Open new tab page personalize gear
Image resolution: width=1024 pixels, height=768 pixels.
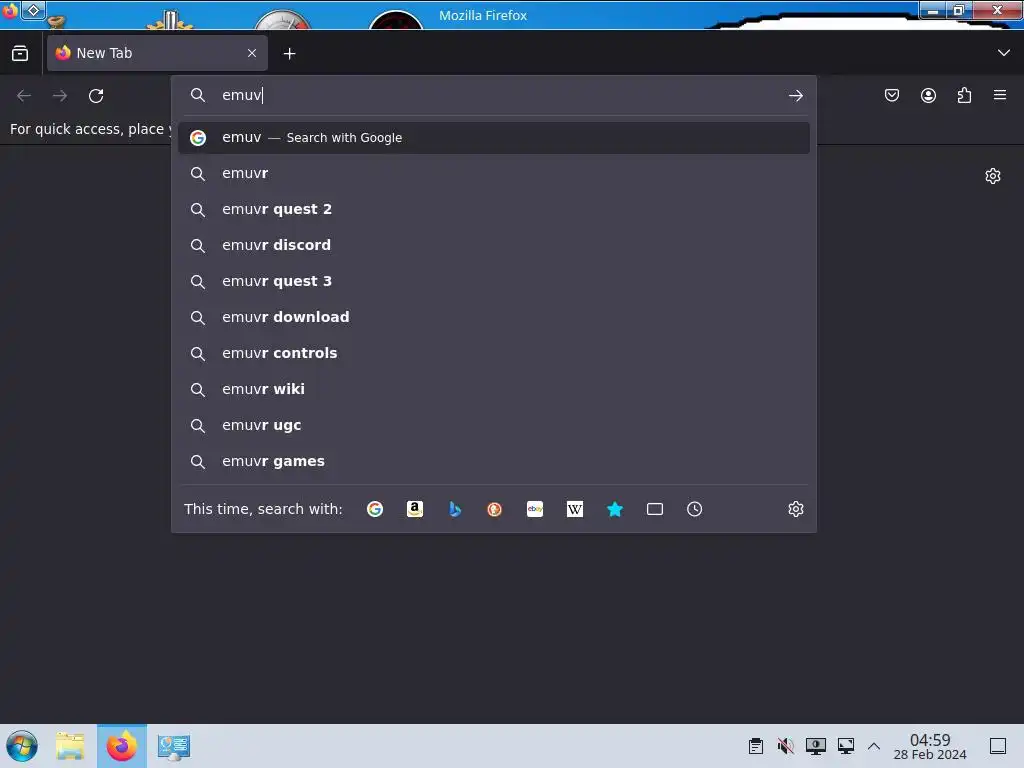[x=993, y=176]
